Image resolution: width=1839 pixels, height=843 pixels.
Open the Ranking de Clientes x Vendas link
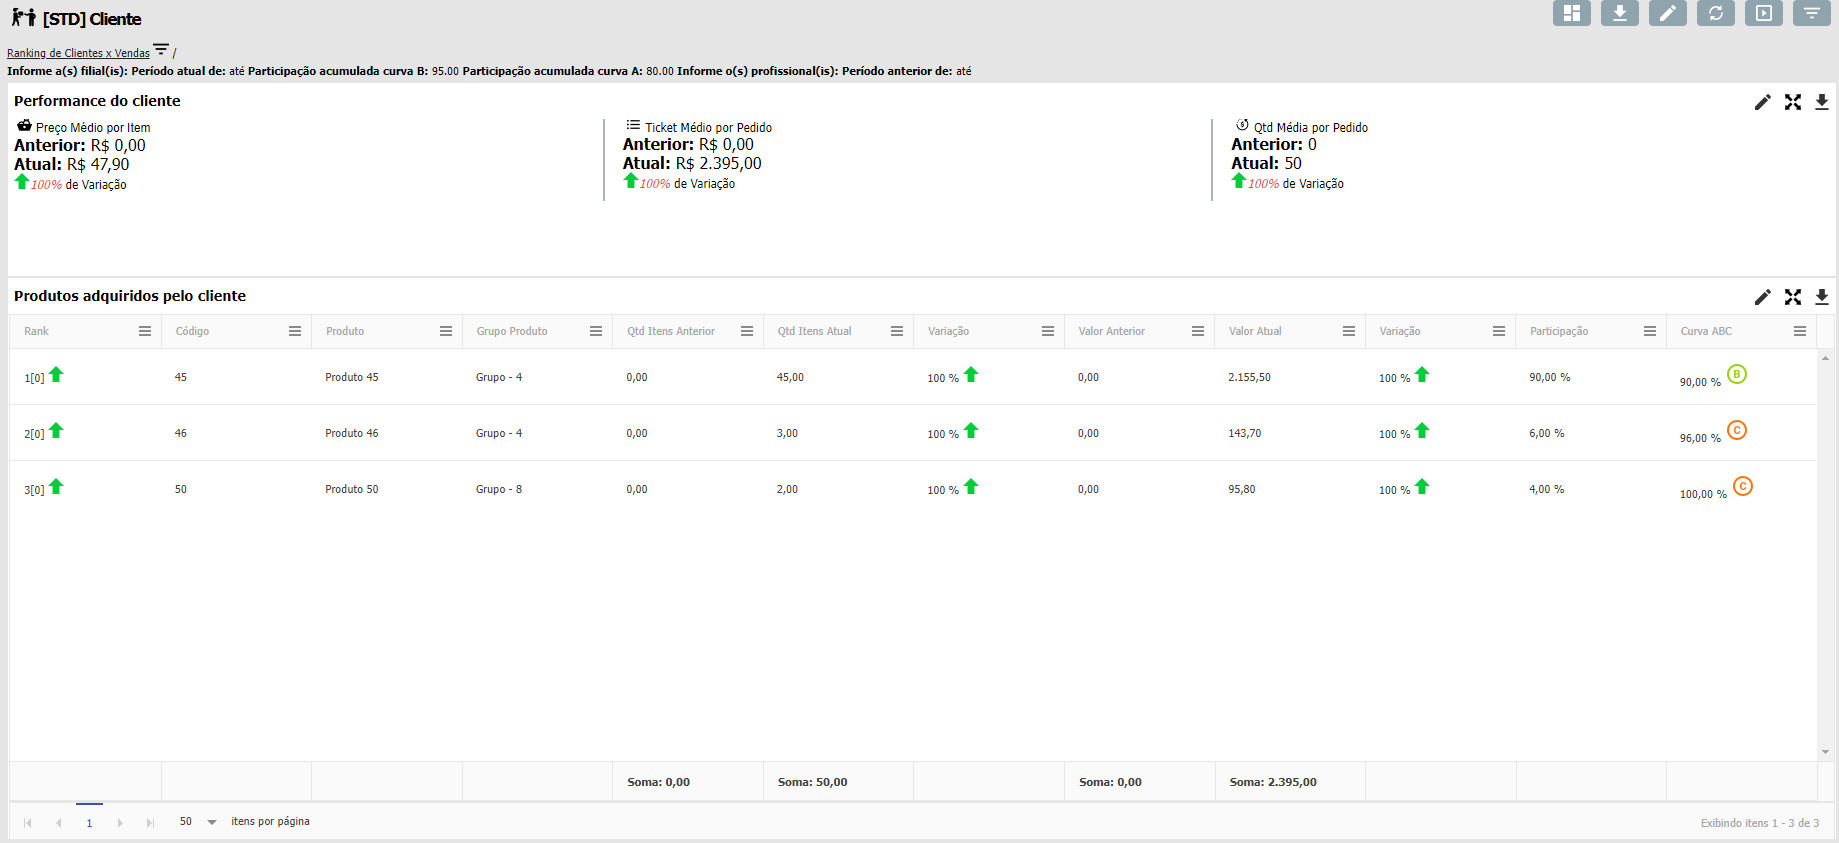click(78, 53)
